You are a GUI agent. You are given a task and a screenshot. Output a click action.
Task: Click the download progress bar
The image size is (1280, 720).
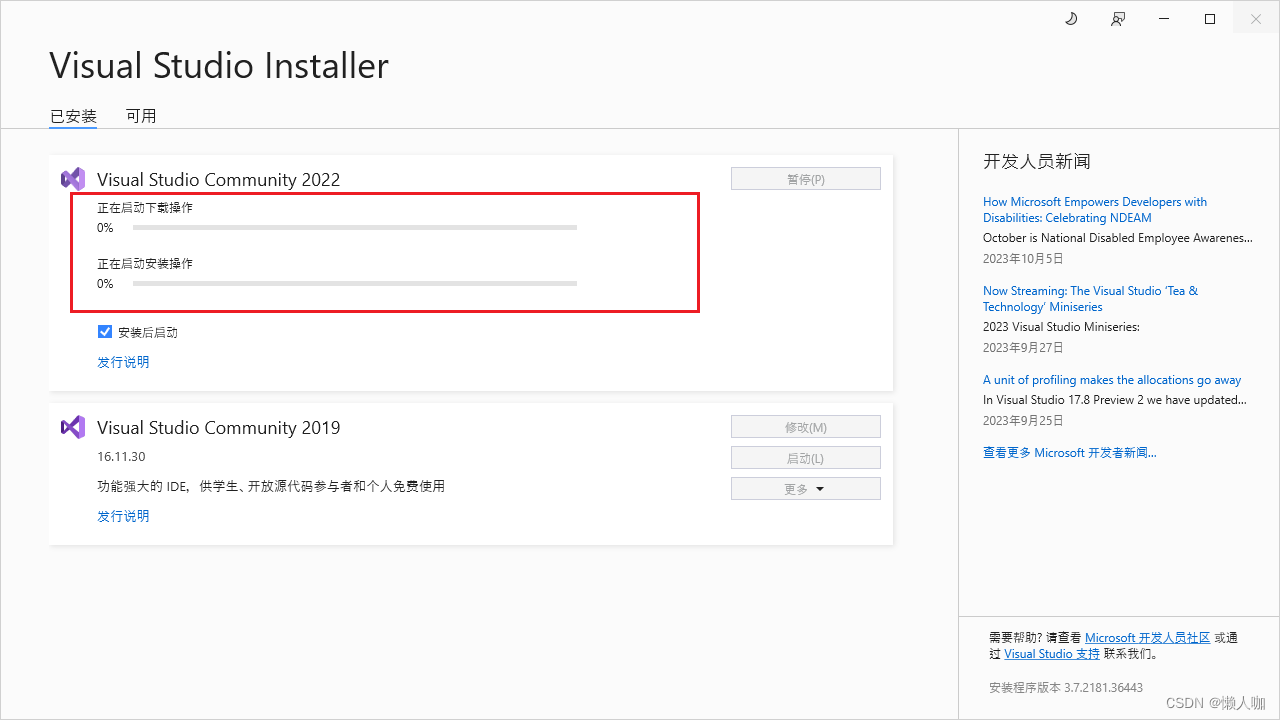pyautogui.click(x=355, y=228)
